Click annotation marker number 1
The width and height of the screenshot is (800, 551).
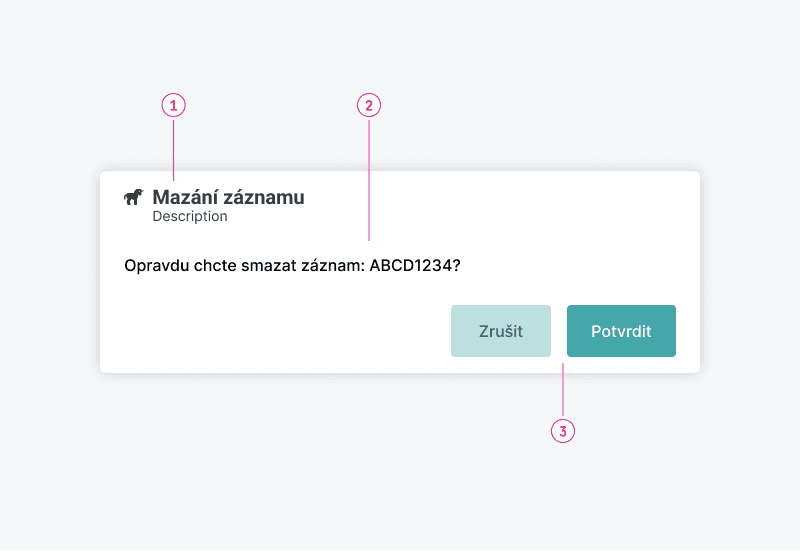point(174,105)
